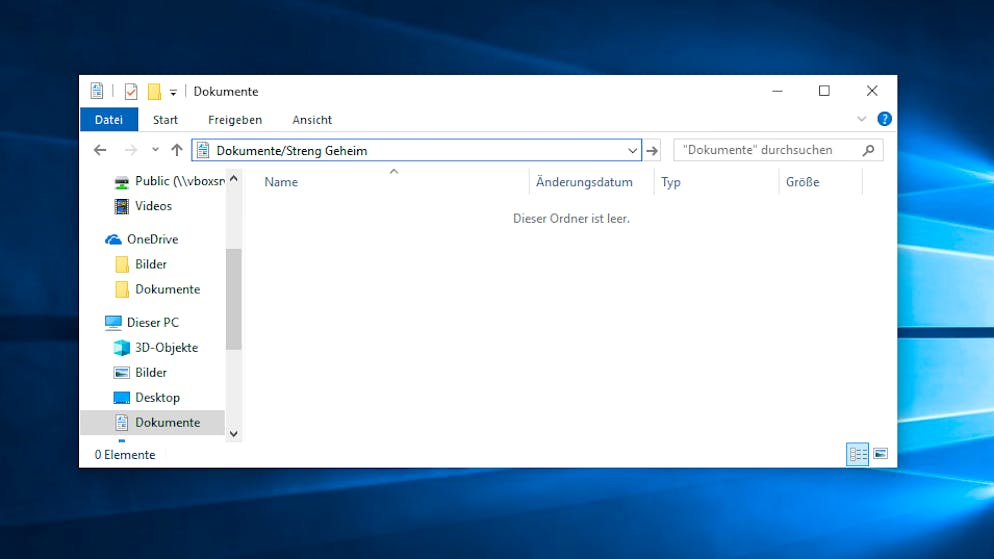Click the Properties checkmark quick-access icon
Image resolution: width=994 pixels, height=559 pixels.
click(x=131, y=92)
